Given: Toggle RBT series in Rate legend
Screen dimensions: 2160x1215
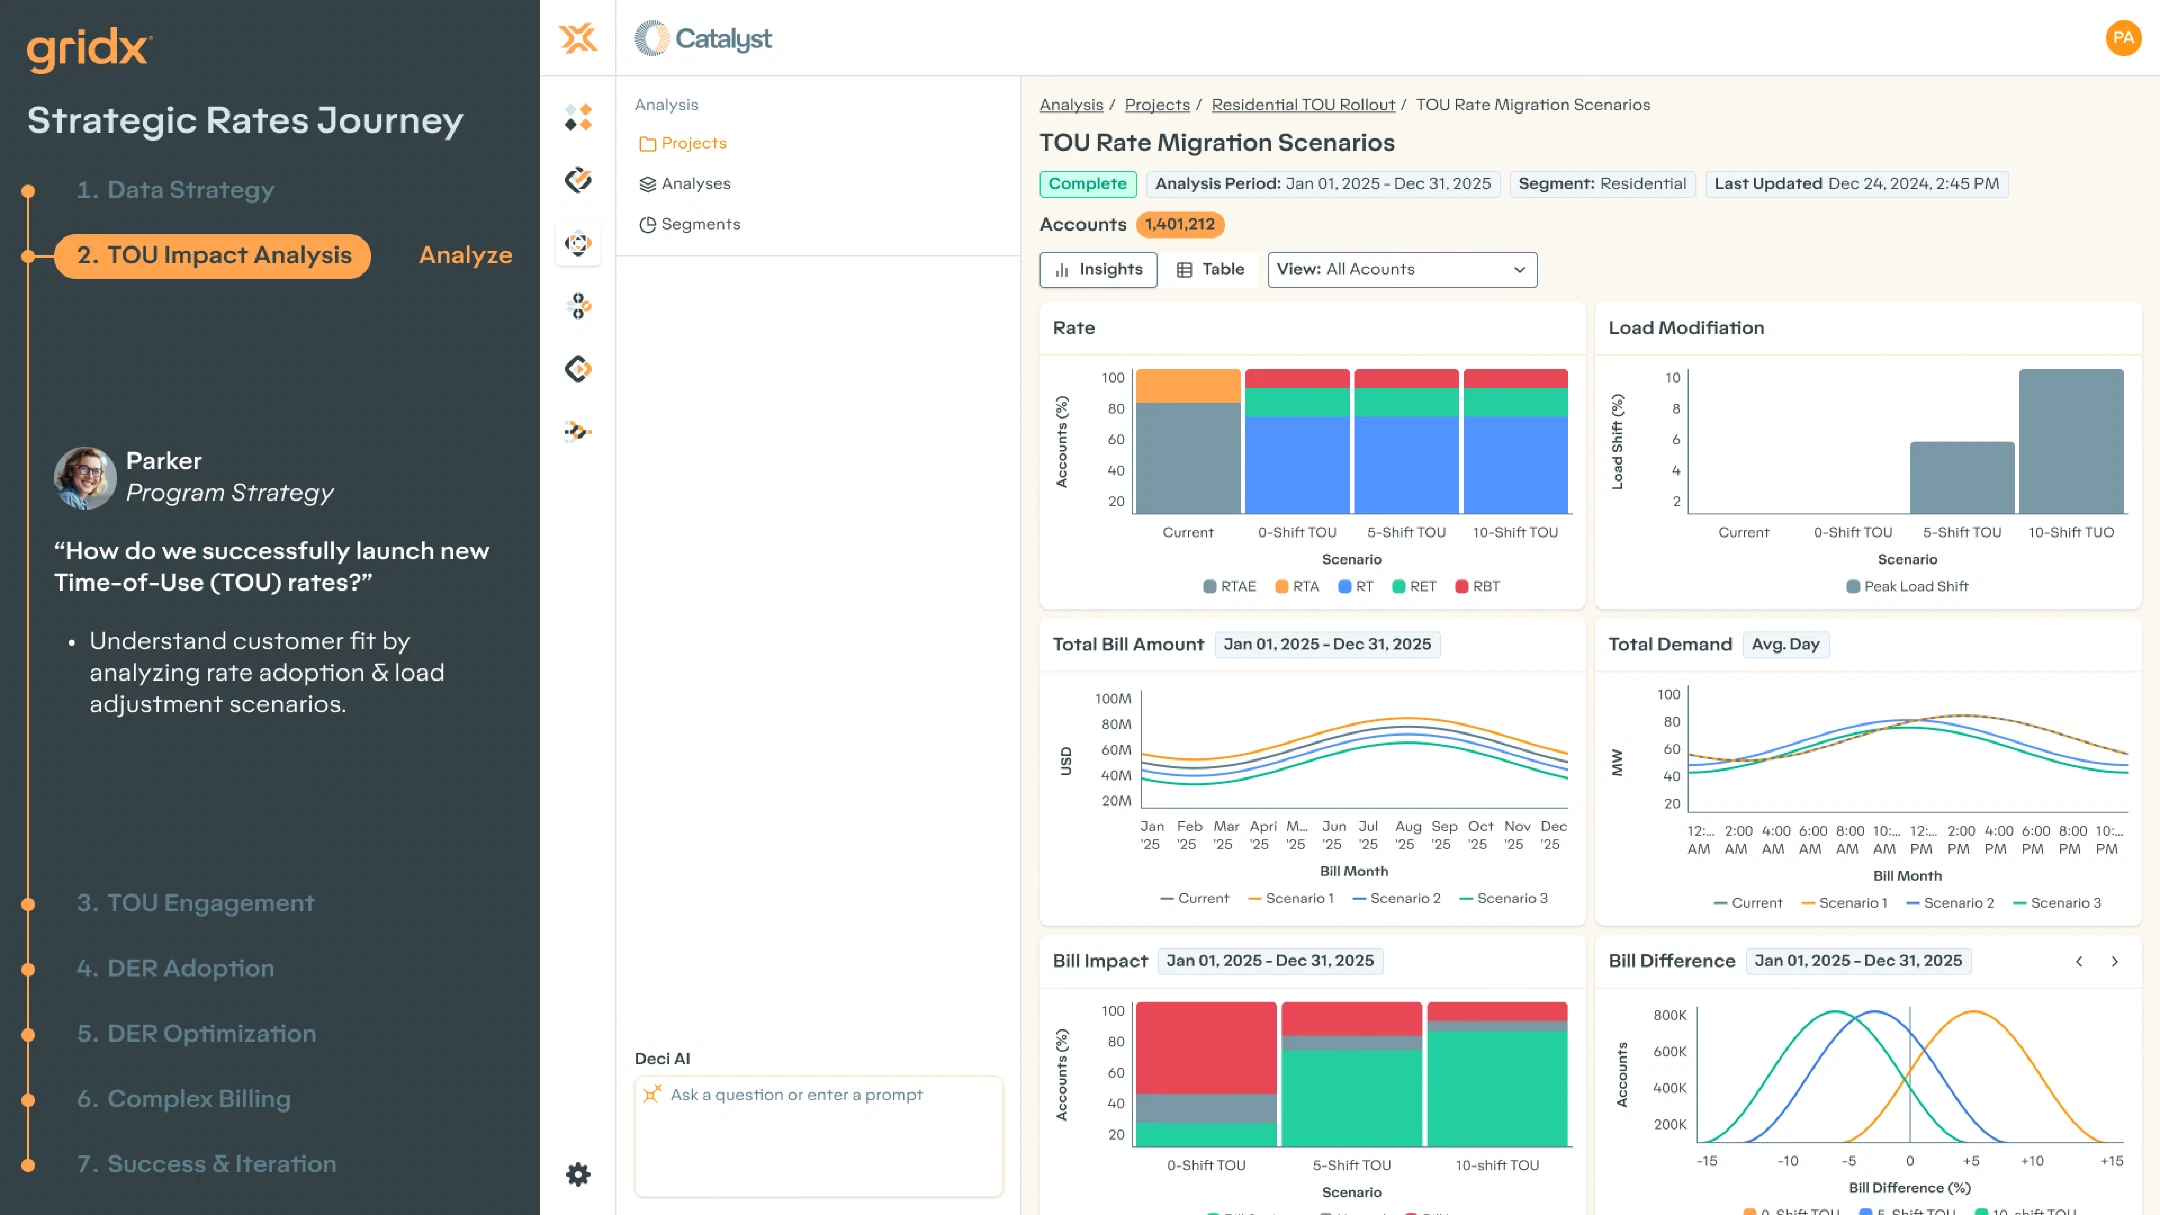Looking at the screenshot, I should pyautogui.click(x=1477, y=587).
